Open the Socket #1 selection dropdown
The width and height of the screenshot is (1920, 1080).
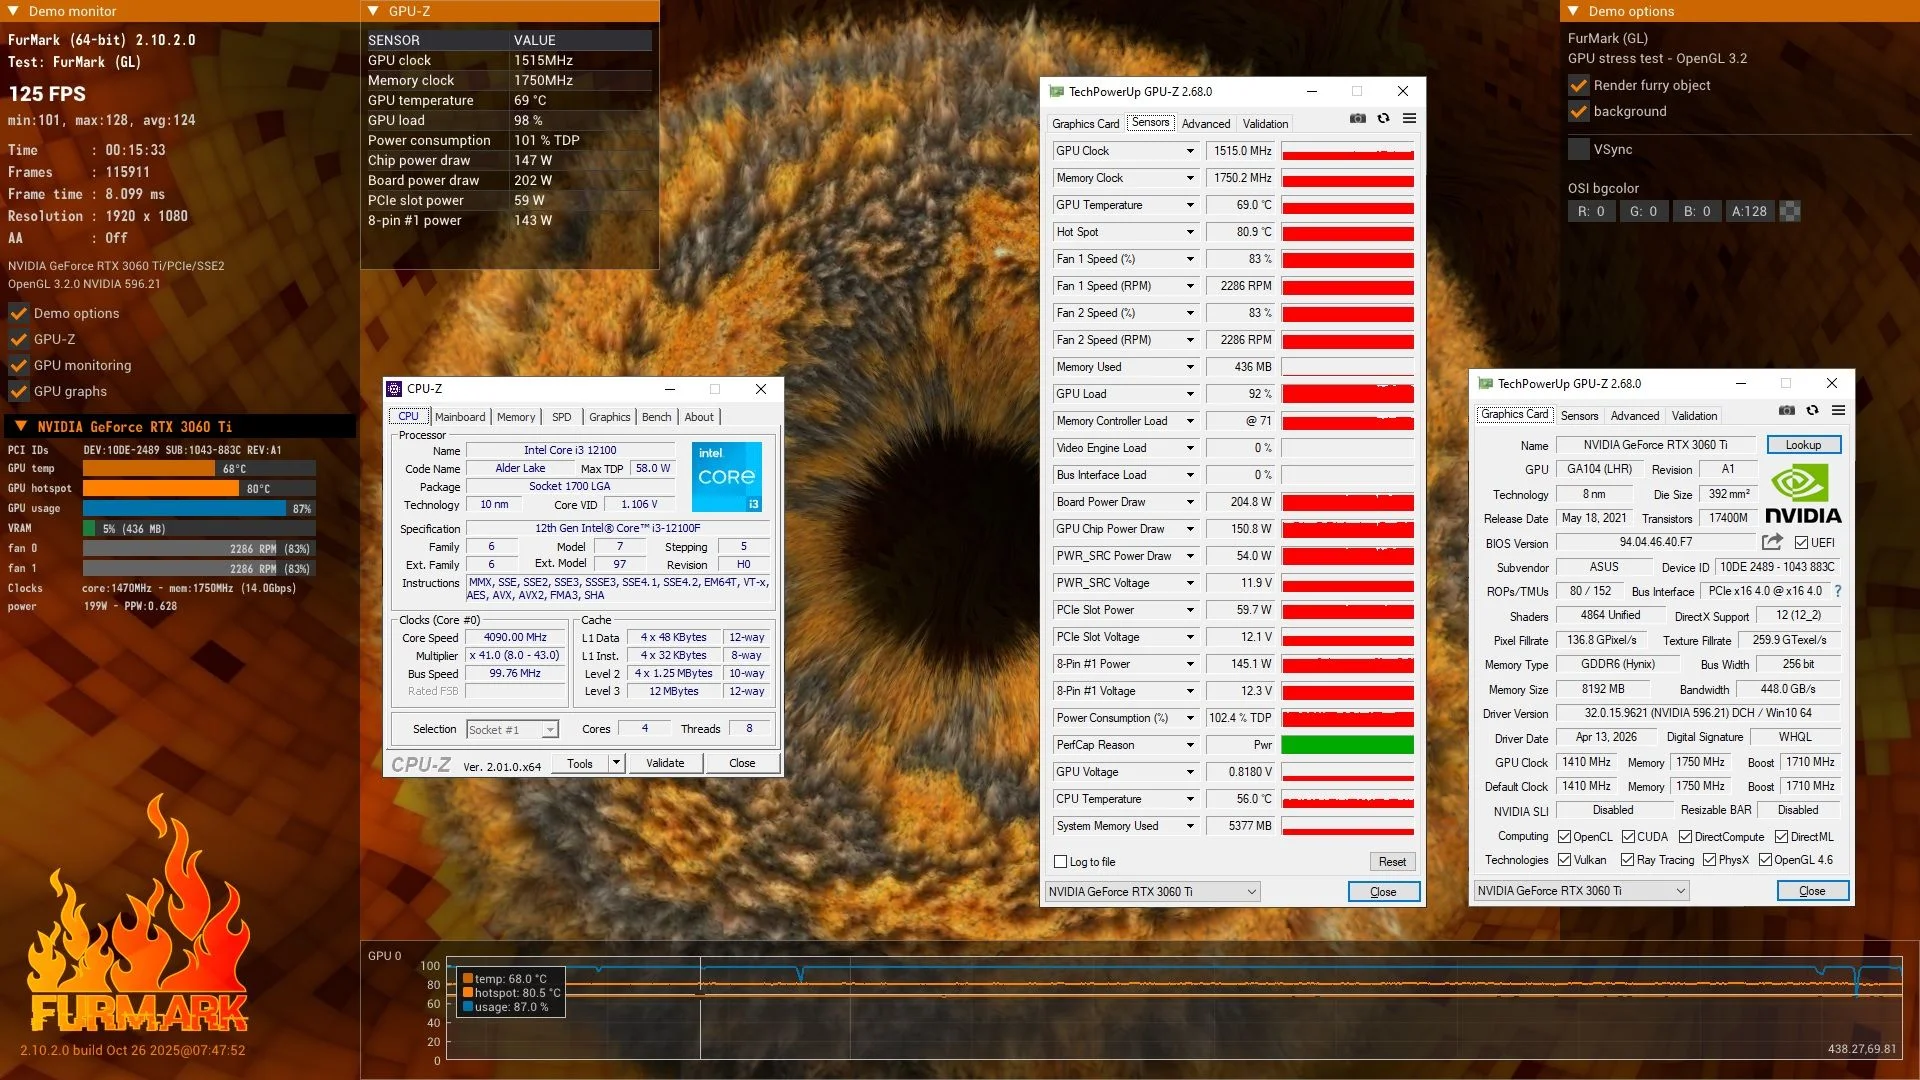(512, 730)
